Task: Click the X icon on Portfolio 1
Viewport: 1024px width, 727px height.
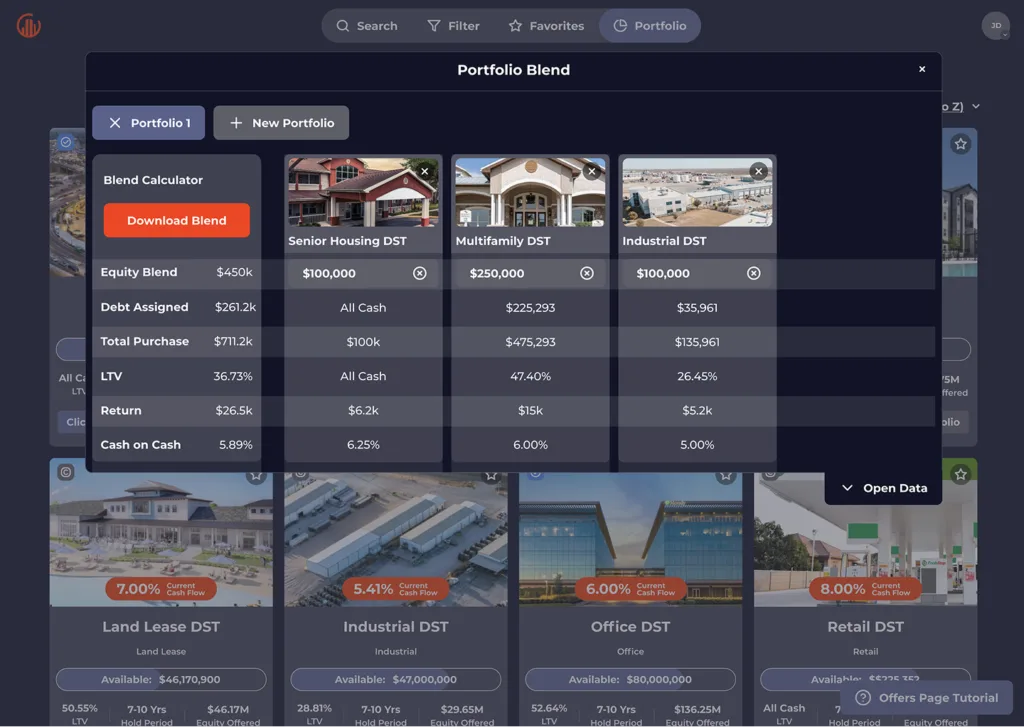Action: 115,123
